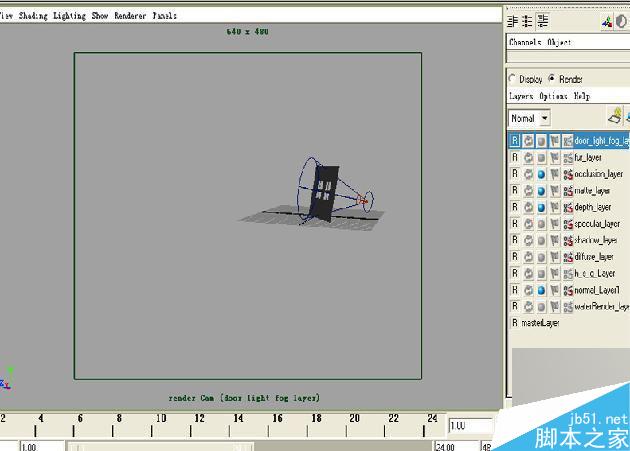Screen dimensions: 630x451
Task: Open the Lighting menu
Action: pyautogui.click(x=70, y=16)
